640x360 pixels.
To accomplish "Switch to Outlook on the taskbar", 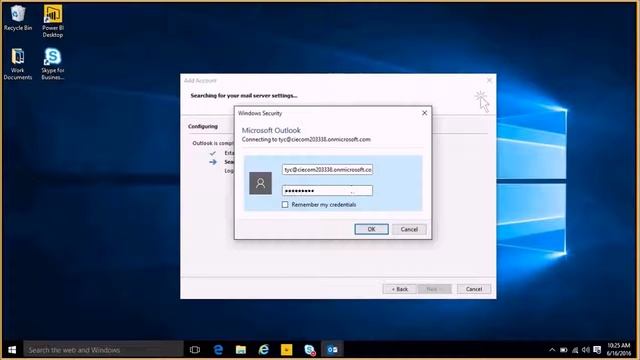I will [x=332, y=350].
